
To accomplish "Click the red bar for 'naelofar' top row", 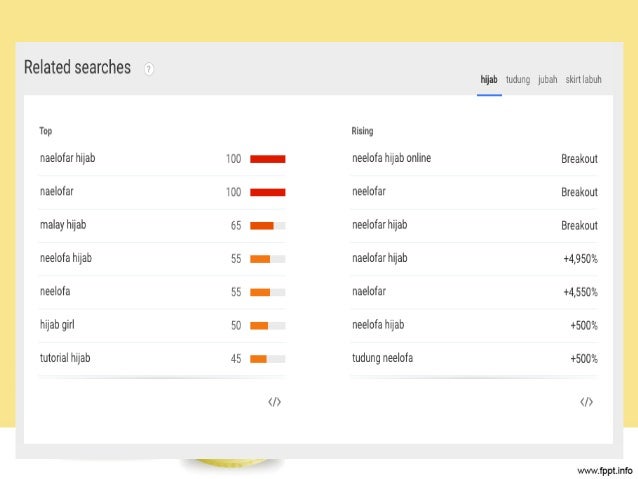I will (268, 192).
